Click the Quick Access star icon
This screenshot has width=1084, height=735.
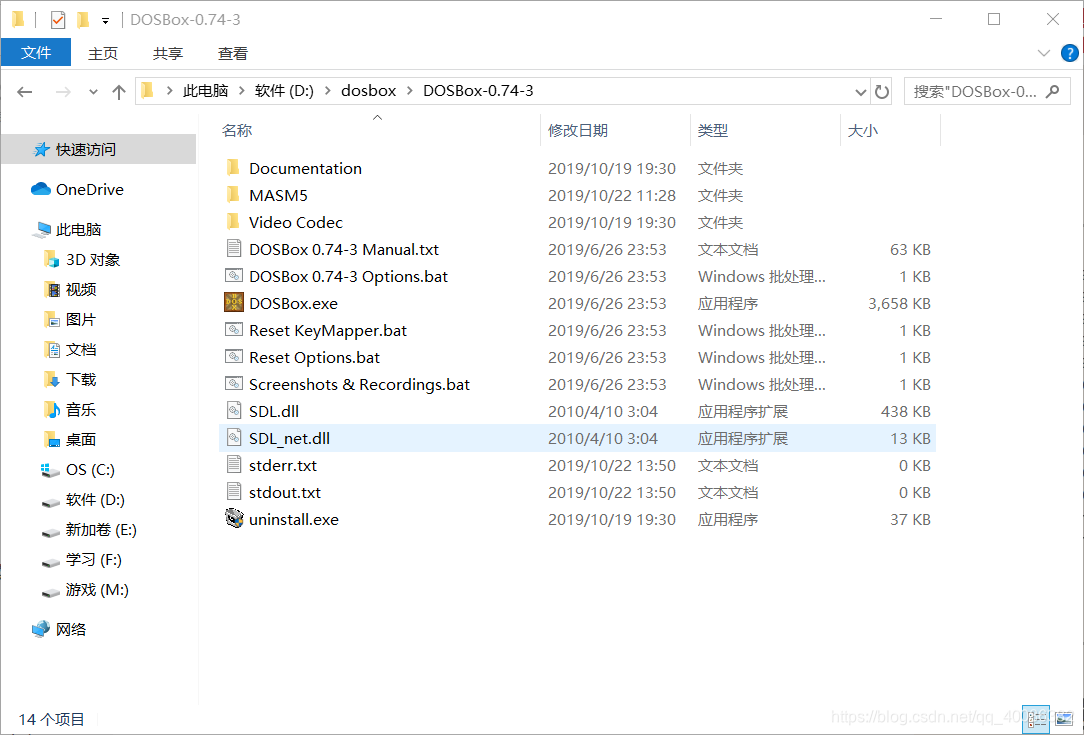click(41, 149)
